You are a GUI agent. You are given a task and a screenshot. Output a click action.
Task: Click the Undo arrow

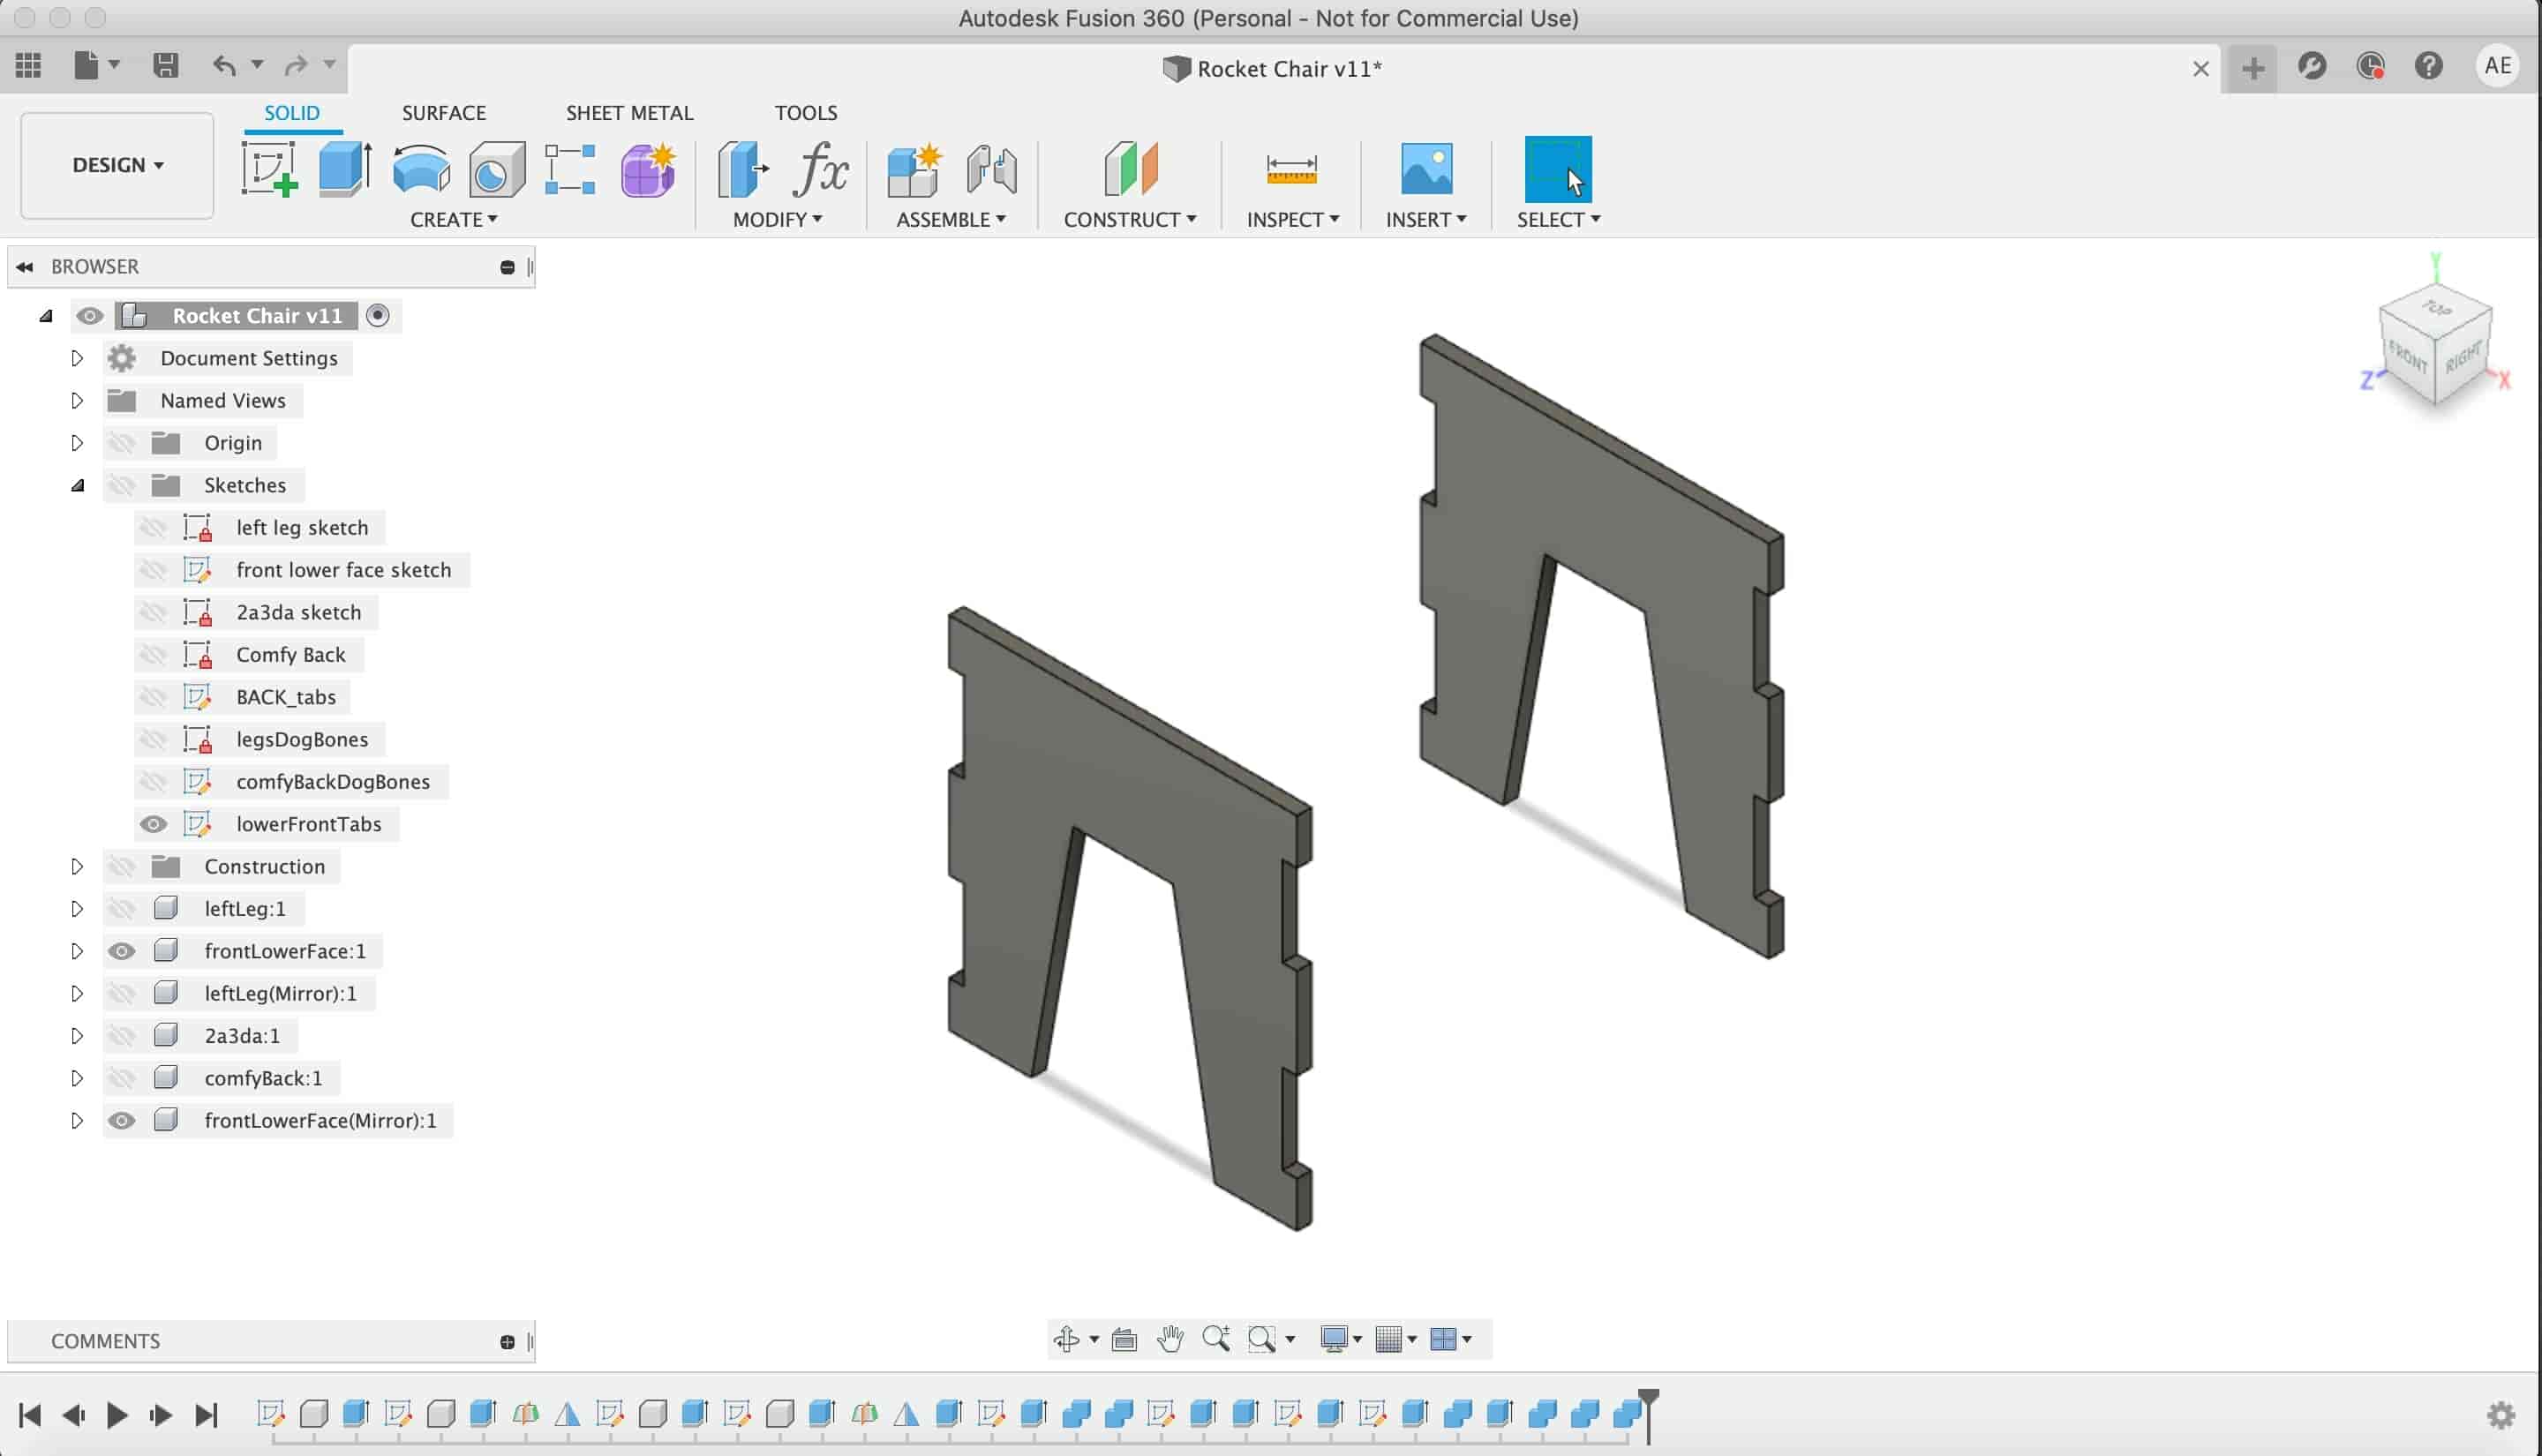click(224, 66)
